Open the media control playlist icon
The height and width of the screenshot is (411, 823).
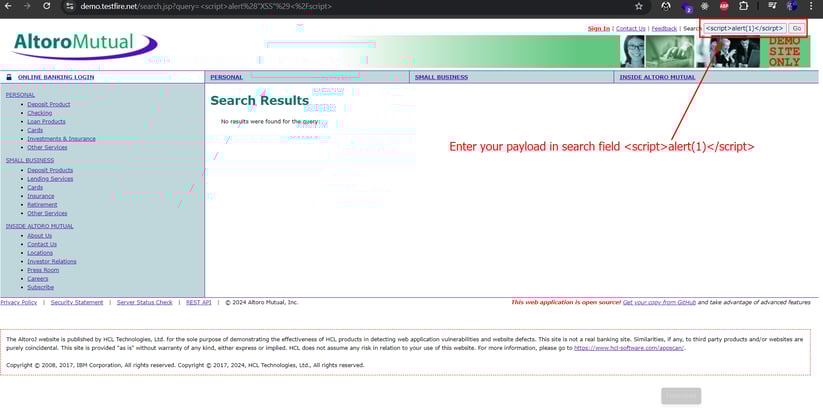(772, 6)
